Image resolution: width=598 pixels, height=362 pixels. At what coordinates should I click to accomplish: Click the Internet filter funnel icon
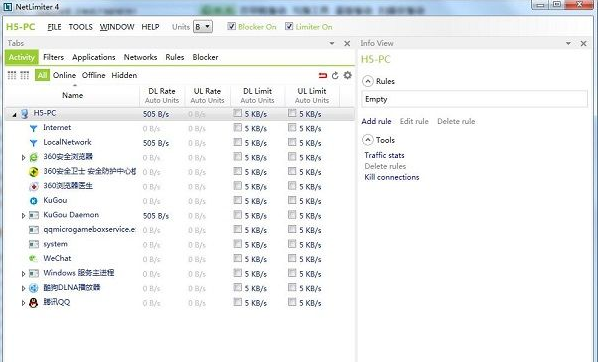(34, 128)
